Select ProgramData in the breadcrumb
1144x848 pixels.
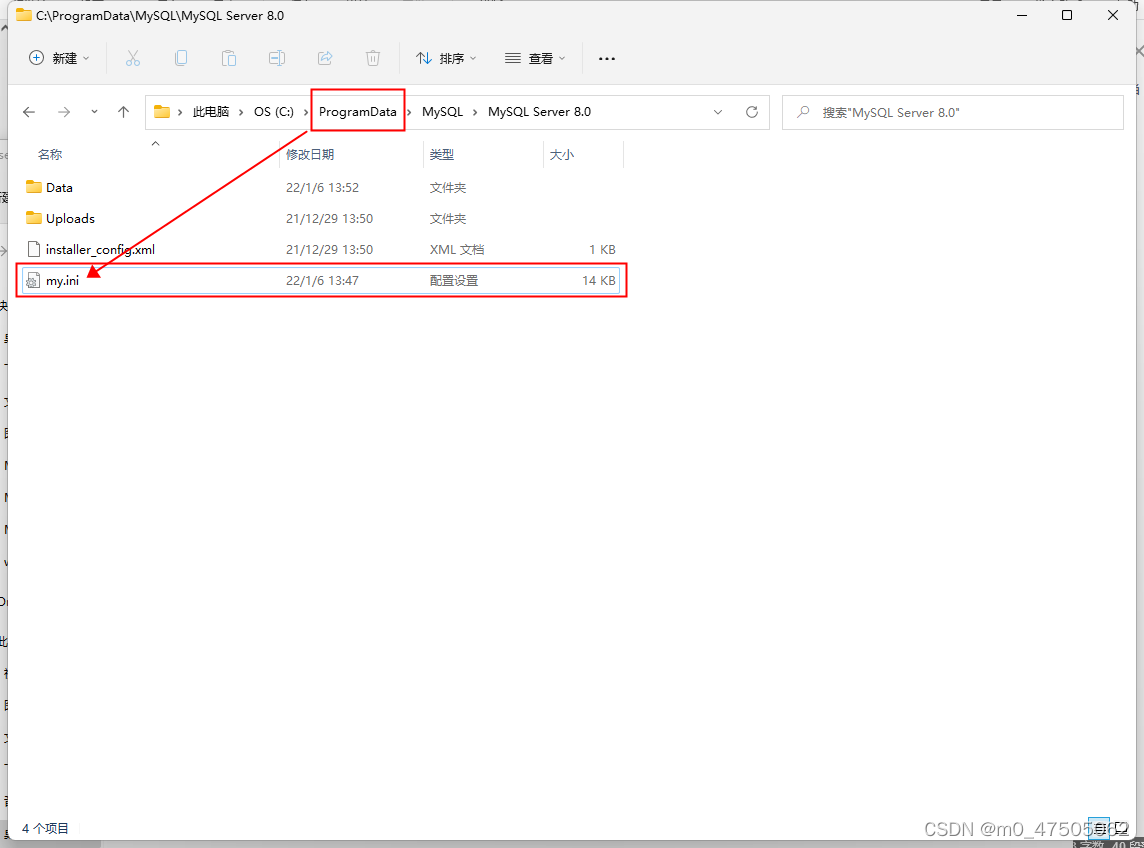click(x=358, y=112)
